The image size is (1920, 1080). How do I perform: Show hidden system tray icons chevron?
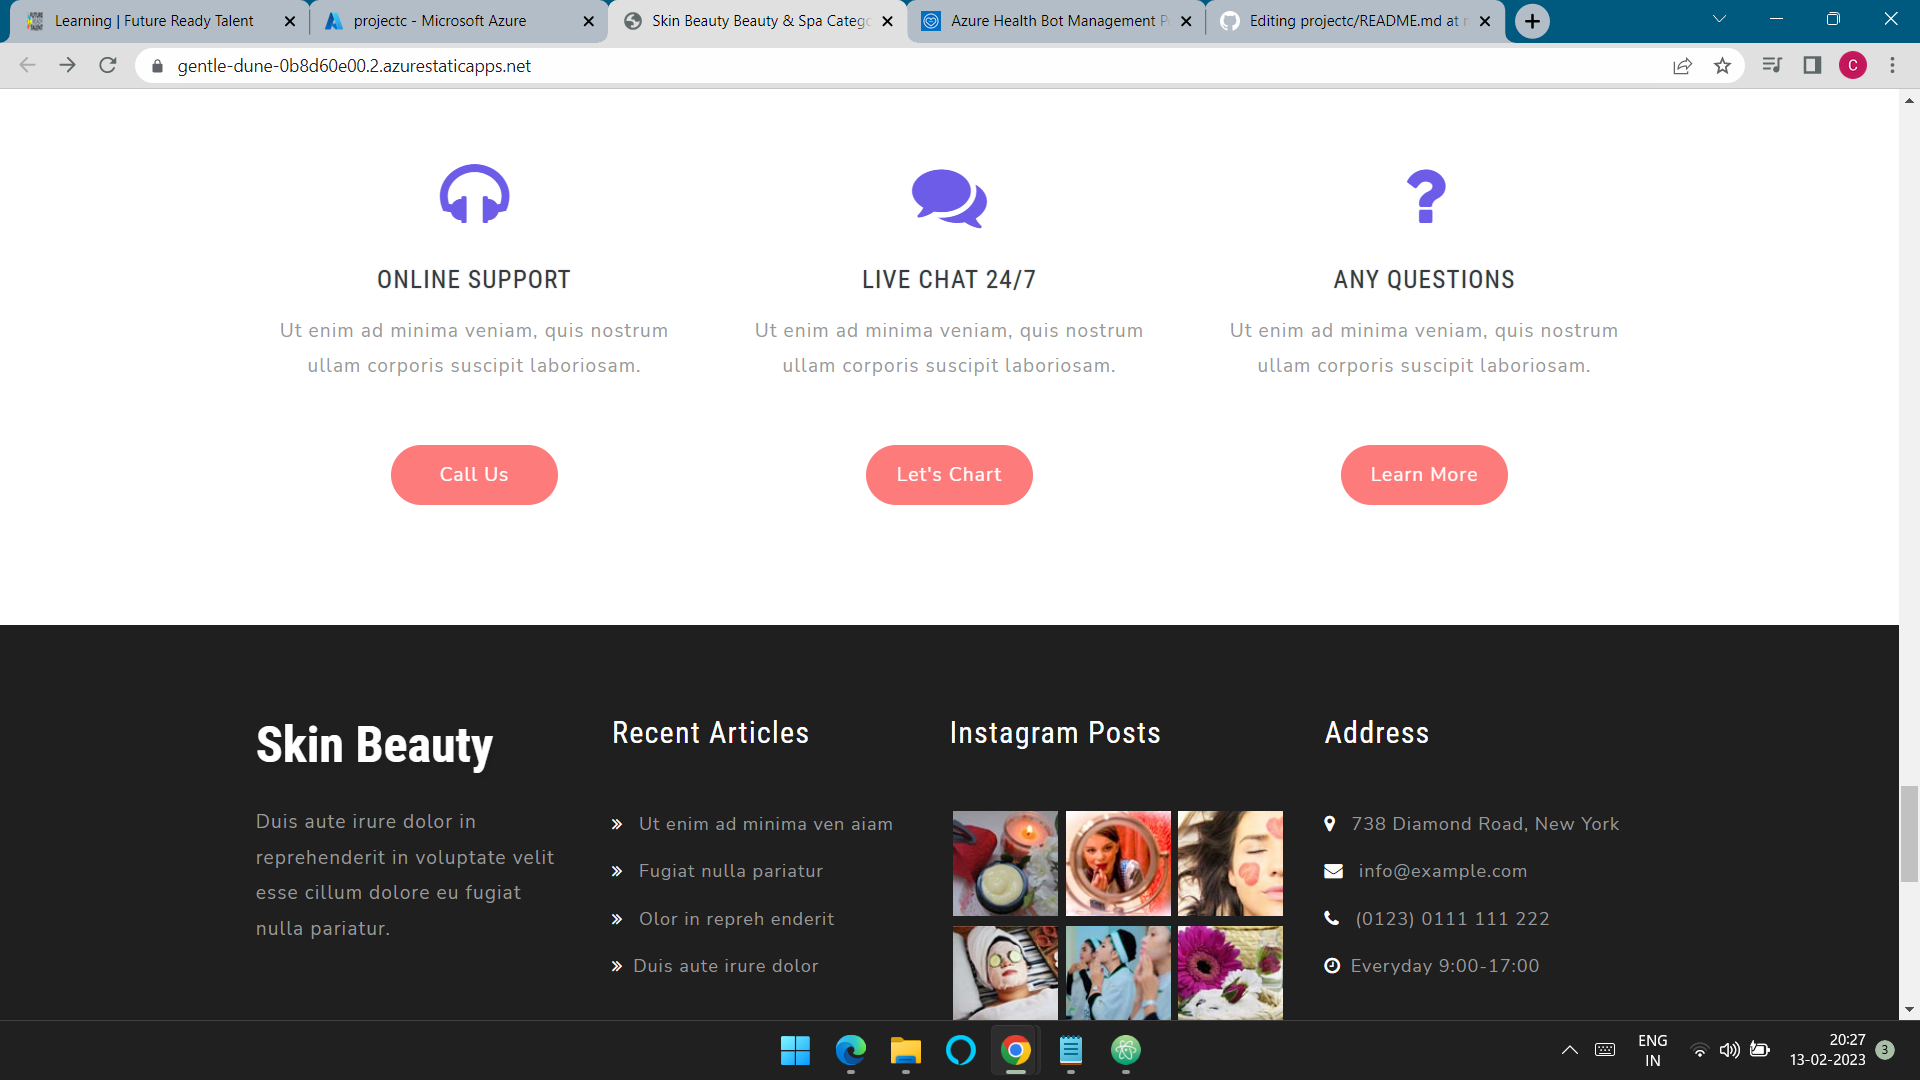click(x=1569, y=1050)
